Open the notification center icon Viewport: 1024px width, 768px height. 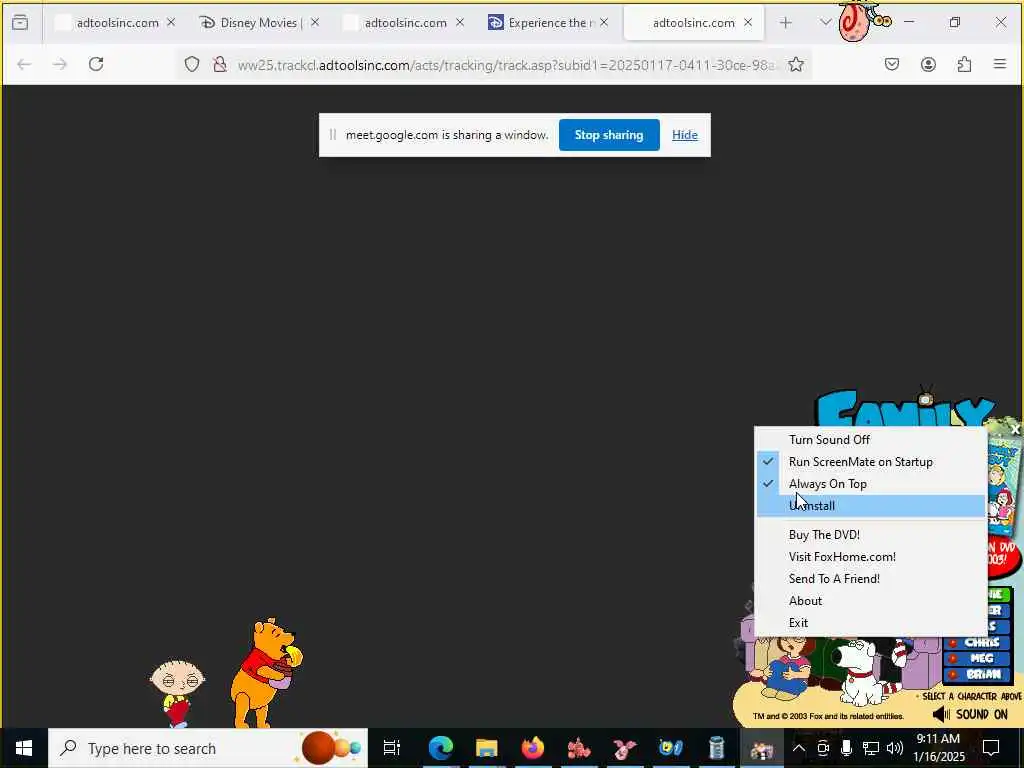tap(991, 748)
